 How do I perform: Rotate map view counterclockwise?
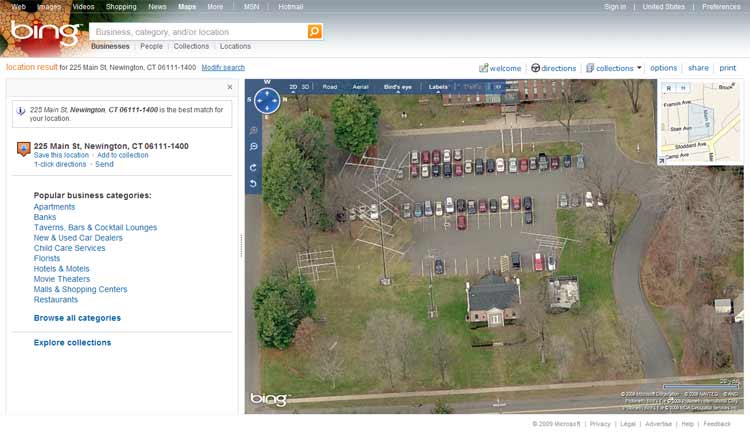point(254,184)
